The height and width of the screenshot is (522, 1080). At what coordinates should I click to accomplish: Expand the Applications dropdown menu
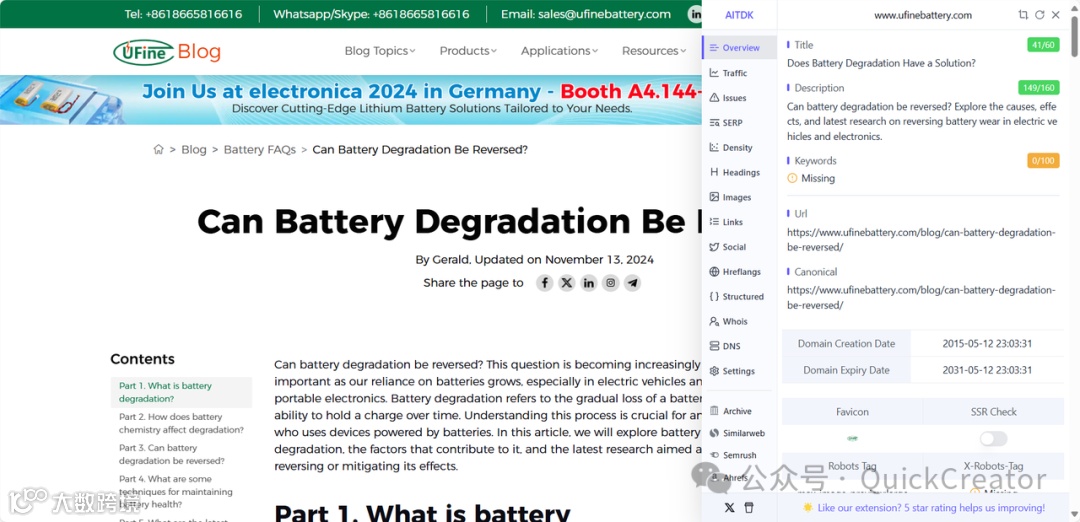pos(559,50)
